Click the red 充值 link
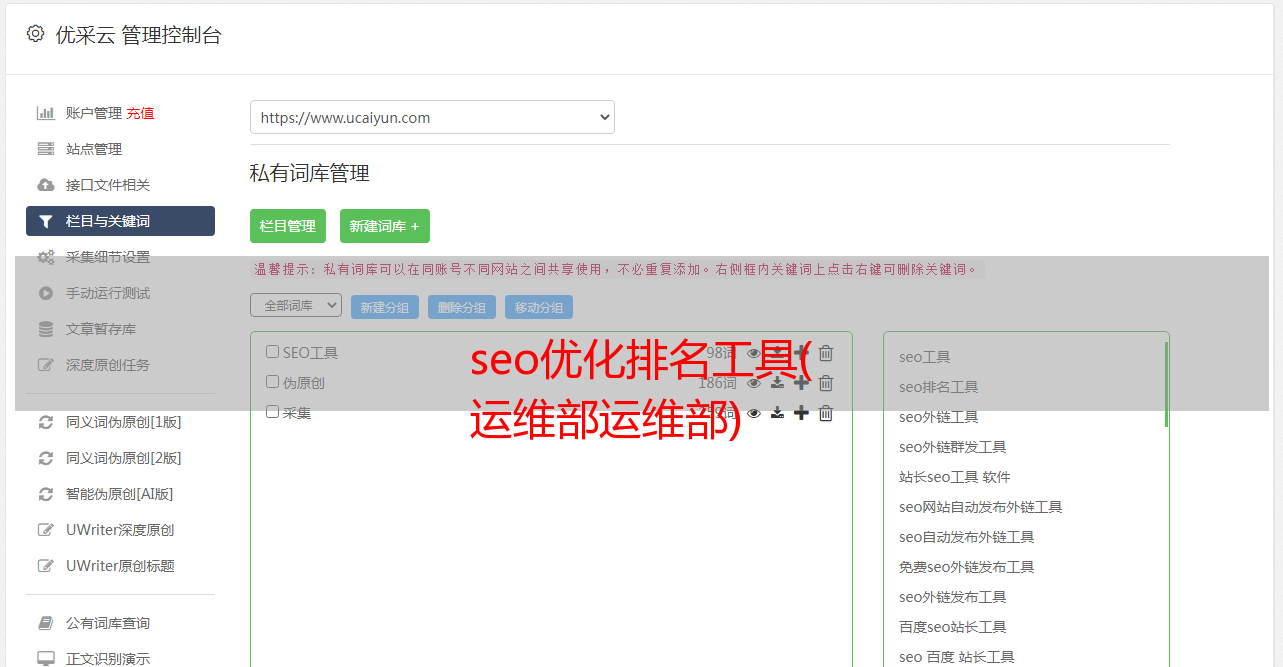Image resolution: width=1283 pixels, height=667 pixels. (140, 113)
